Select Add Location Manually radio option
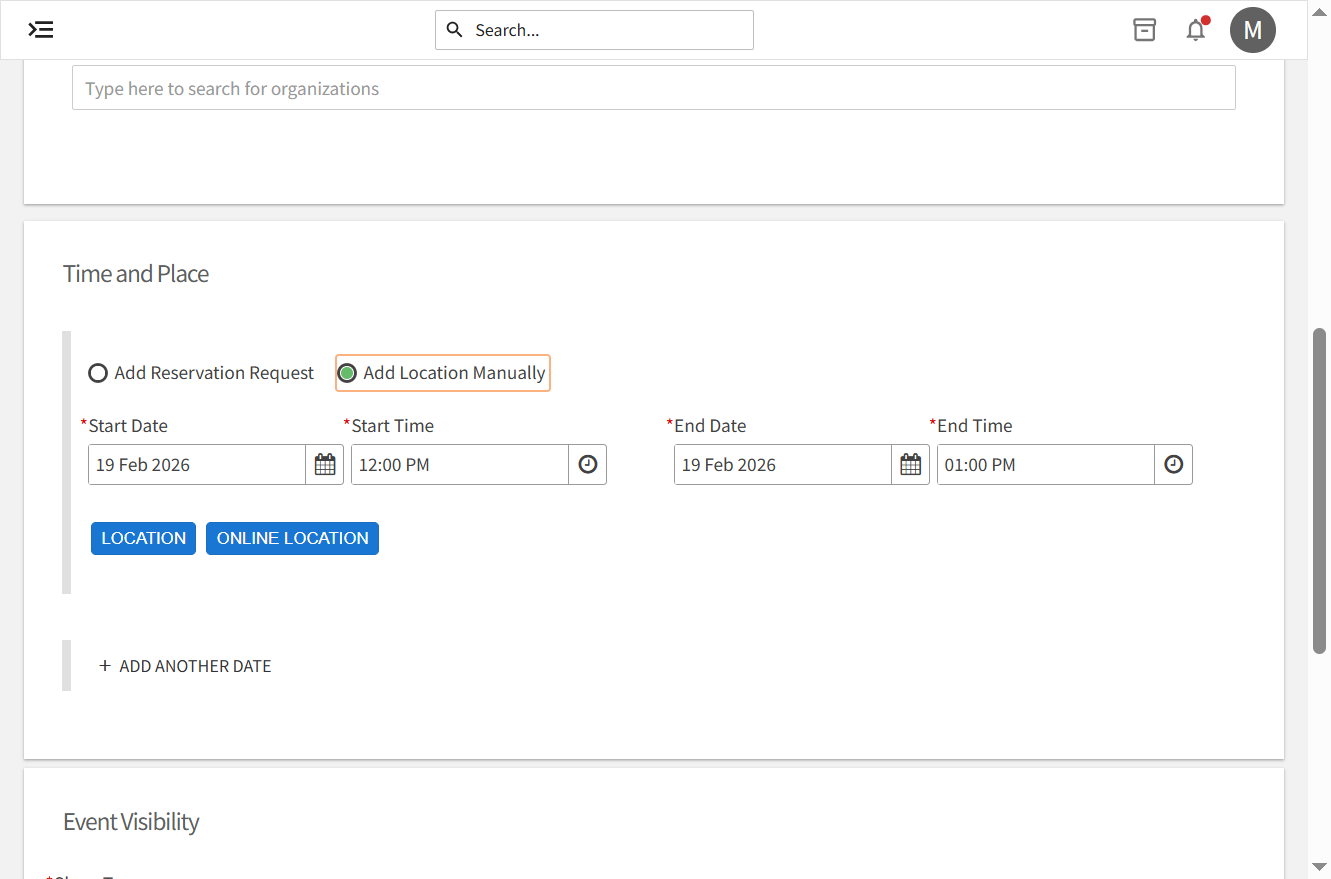Image resolution: width=1331 pixels, height=879 pixels. point(347,373)
